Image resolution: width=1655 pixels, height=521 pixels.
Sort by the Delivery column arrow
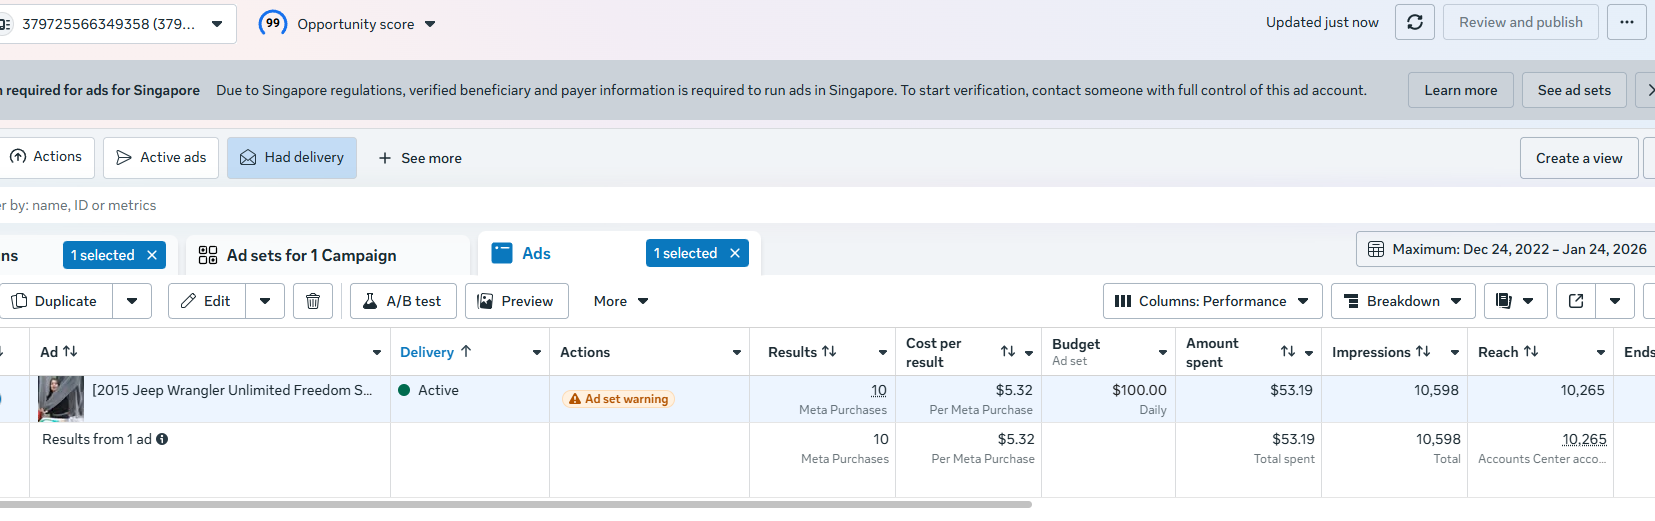click(466, 352)
